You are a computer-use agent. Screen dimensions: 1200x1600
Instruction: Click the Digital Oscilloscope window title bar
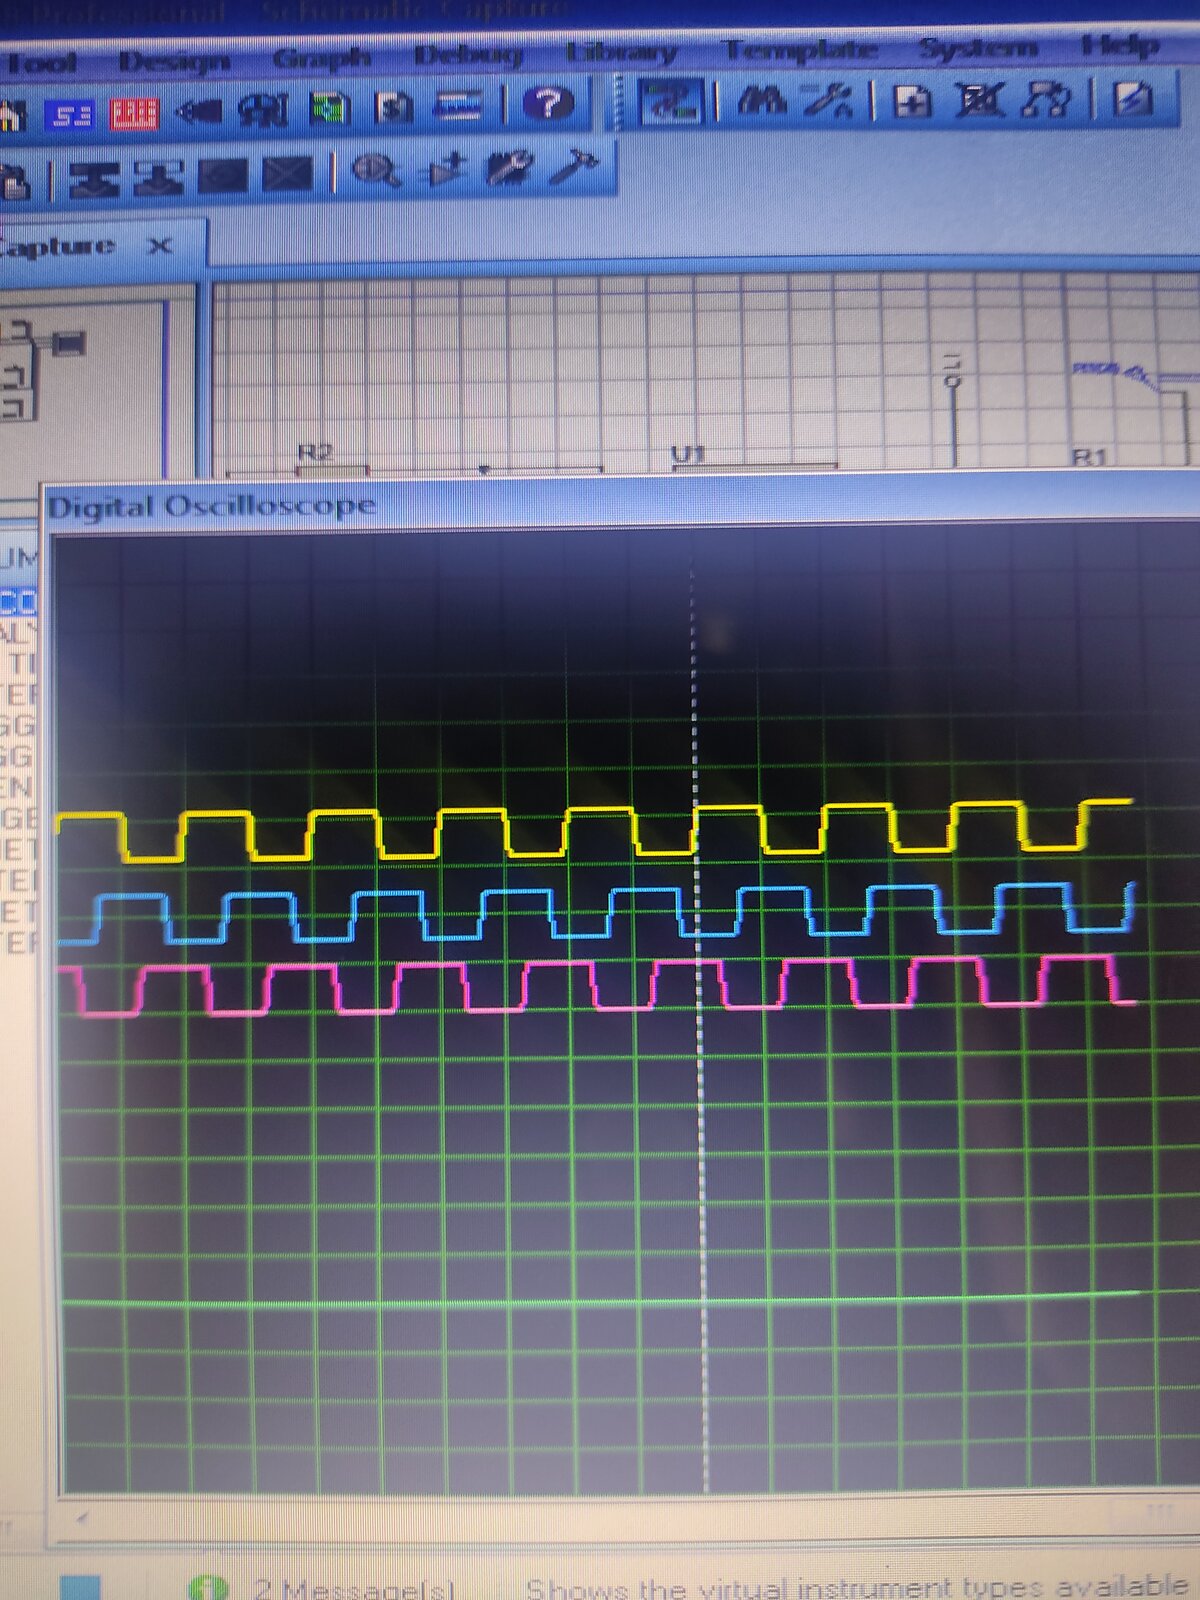[620, 504]
